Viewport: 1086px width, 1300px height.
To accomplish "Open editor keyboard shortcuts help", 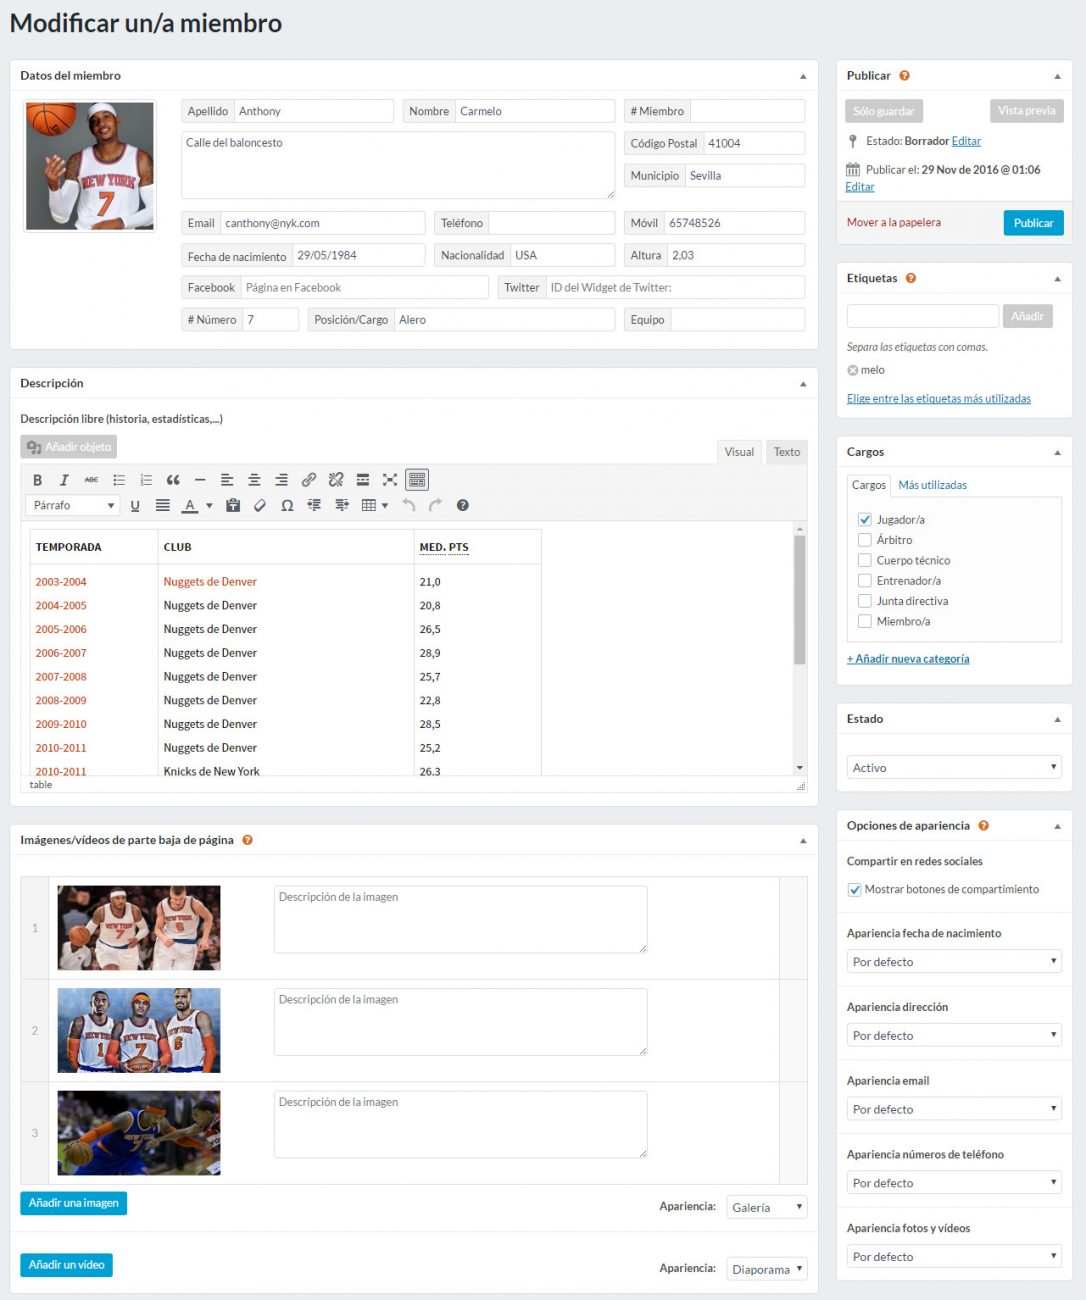I will [463, 505].
